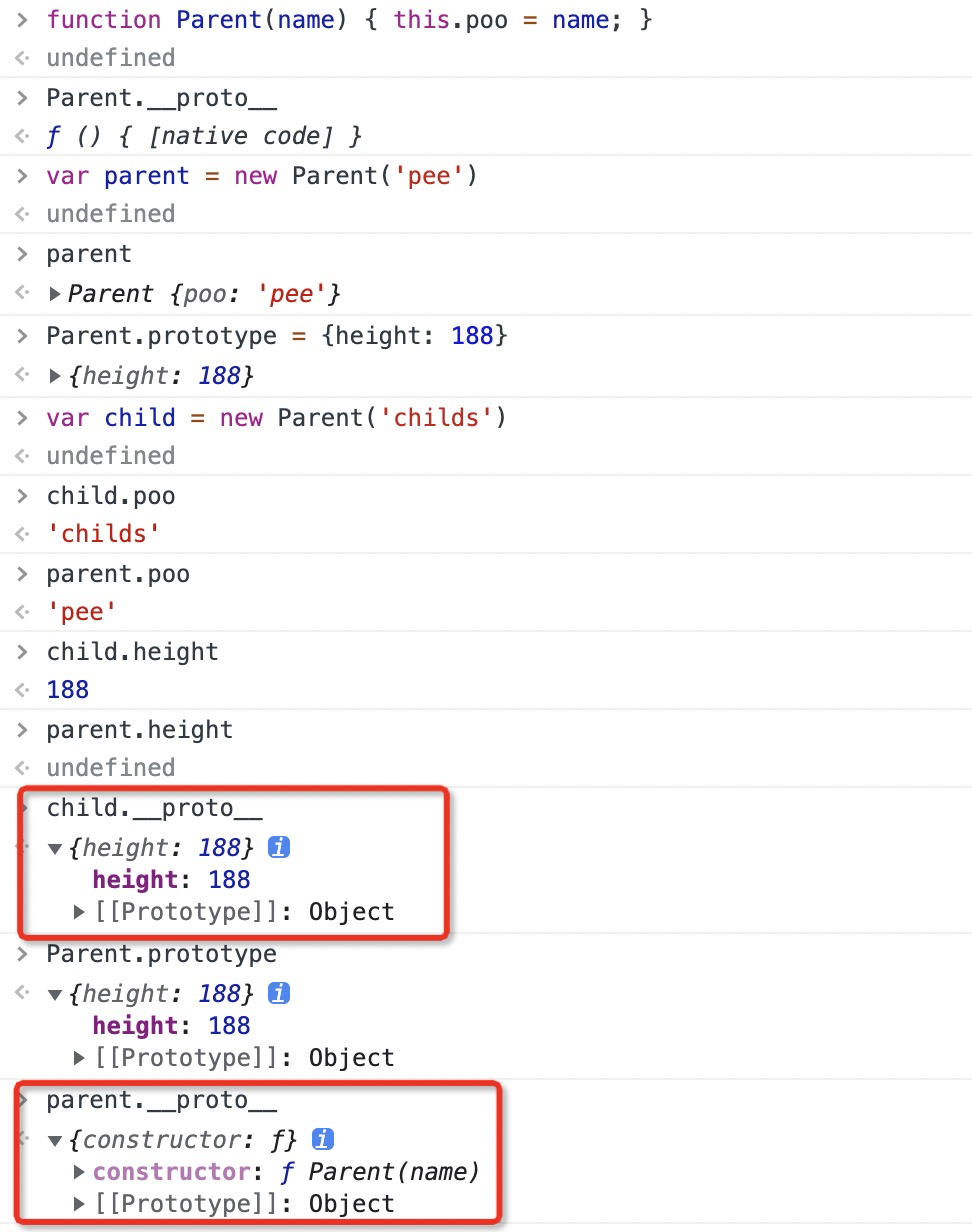Expand {height: 188} result of the prototype assignment
Viewport: 972px width, 1232px height.
click(55, 376)
